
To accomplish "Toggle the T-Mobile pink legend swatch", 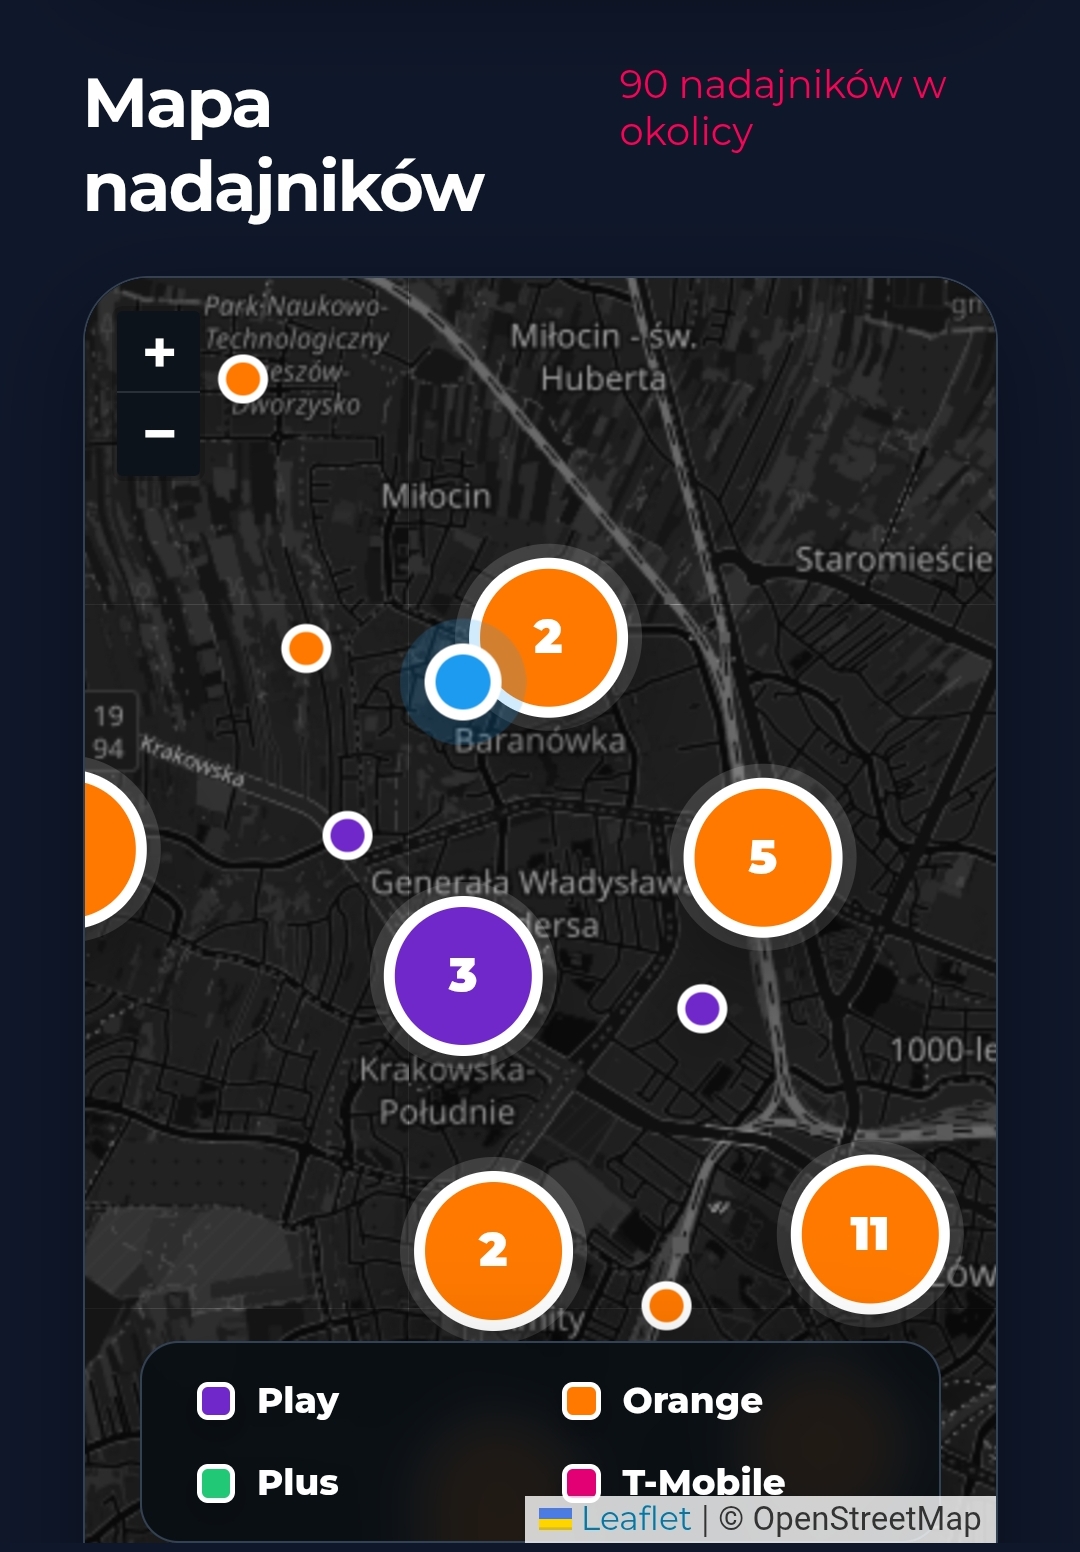I will point(581,1481).
